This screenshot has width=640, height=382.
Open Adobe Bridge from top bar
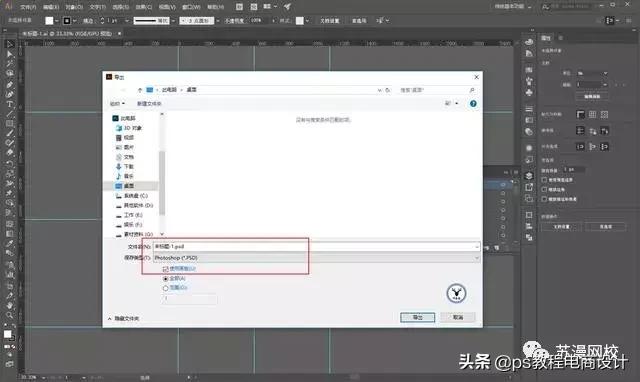point(240,7)
